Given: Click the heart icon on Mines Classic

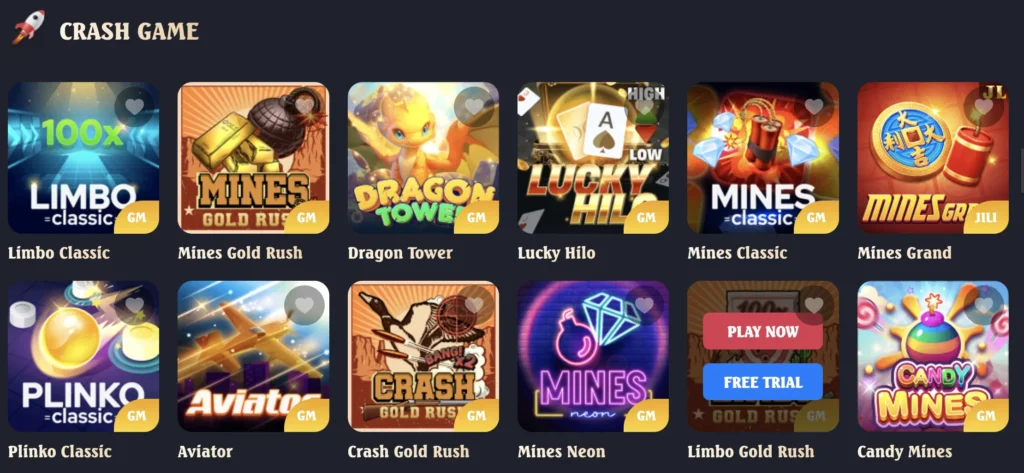Looking at the screenshot, I should tap(814, 106).
